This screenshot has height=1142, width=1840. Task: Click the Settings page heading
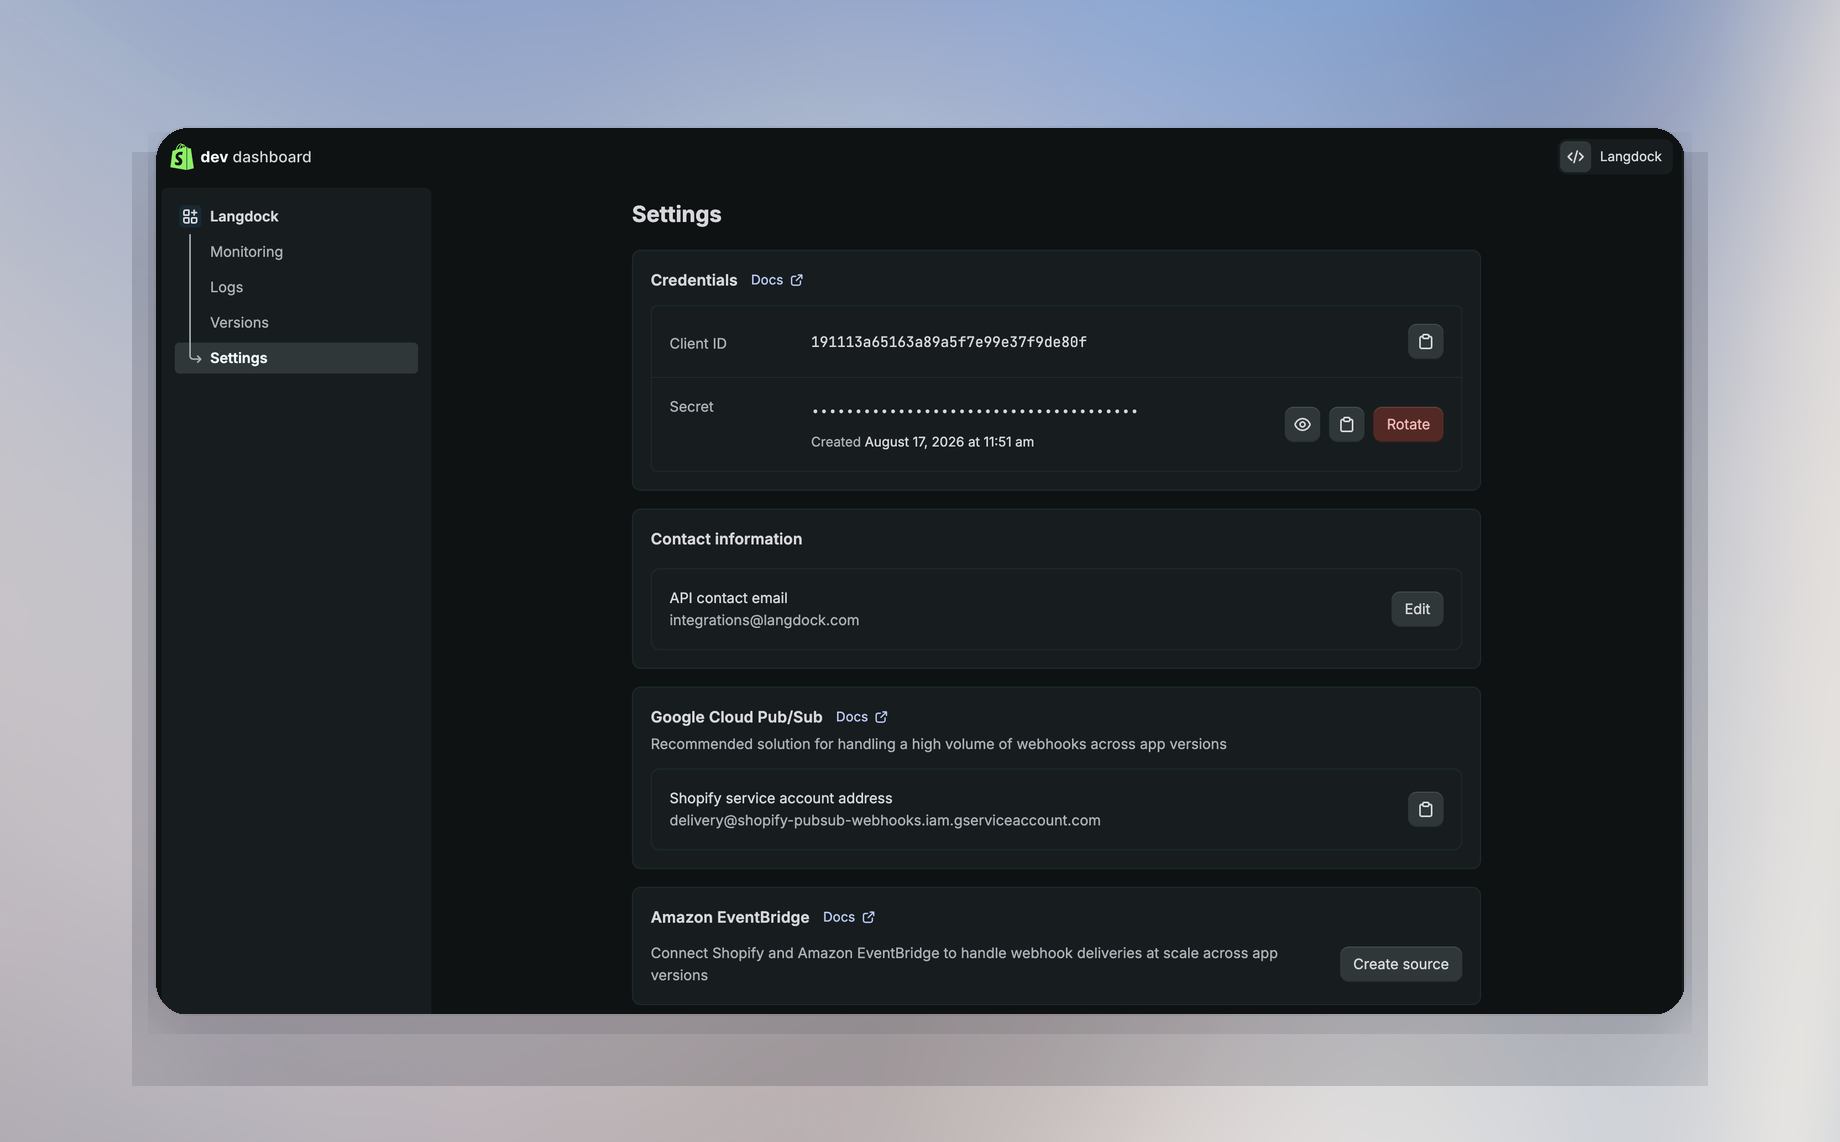click(676, 214)
